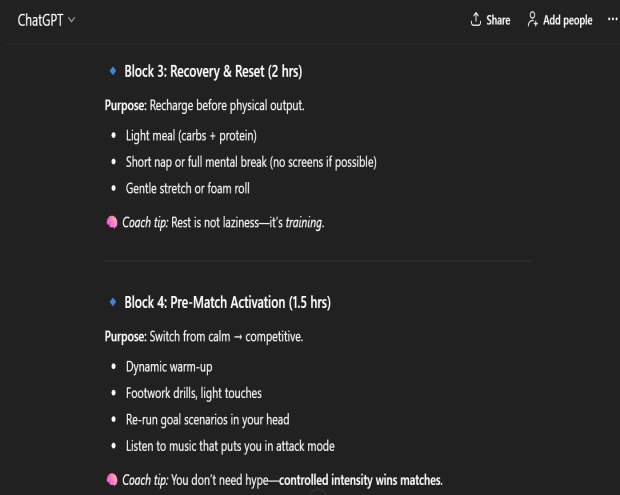The width and height of the screenshot is (620, 495).
Task: Click the bold controlled intensity wins matches text
Action: point(359,480)
